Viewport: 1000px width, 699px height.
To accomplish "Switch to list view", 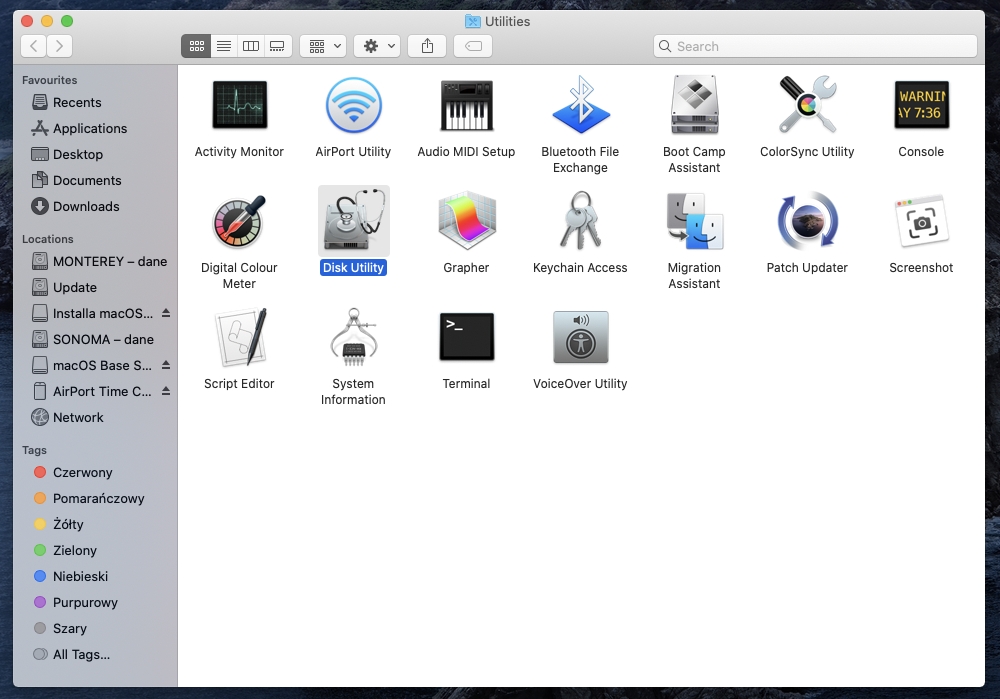I will [224, 46].
